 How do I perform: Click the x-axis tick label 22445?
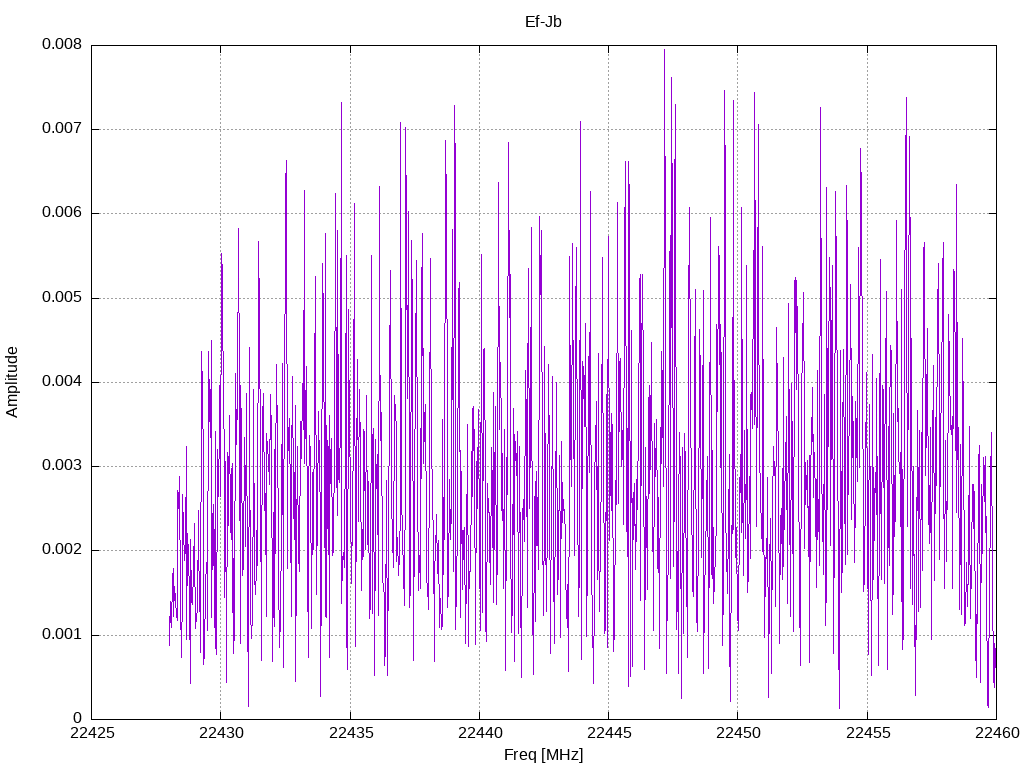coord(609,733)
